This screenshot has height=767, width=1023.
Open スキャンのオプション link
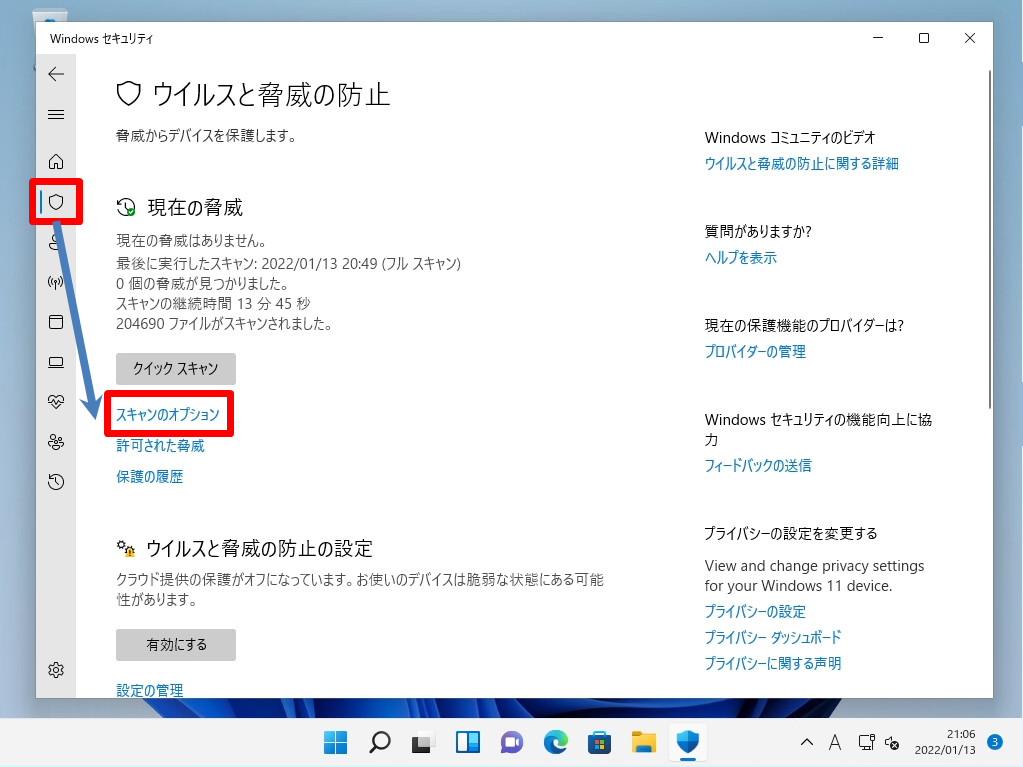(x=168, y=415)
